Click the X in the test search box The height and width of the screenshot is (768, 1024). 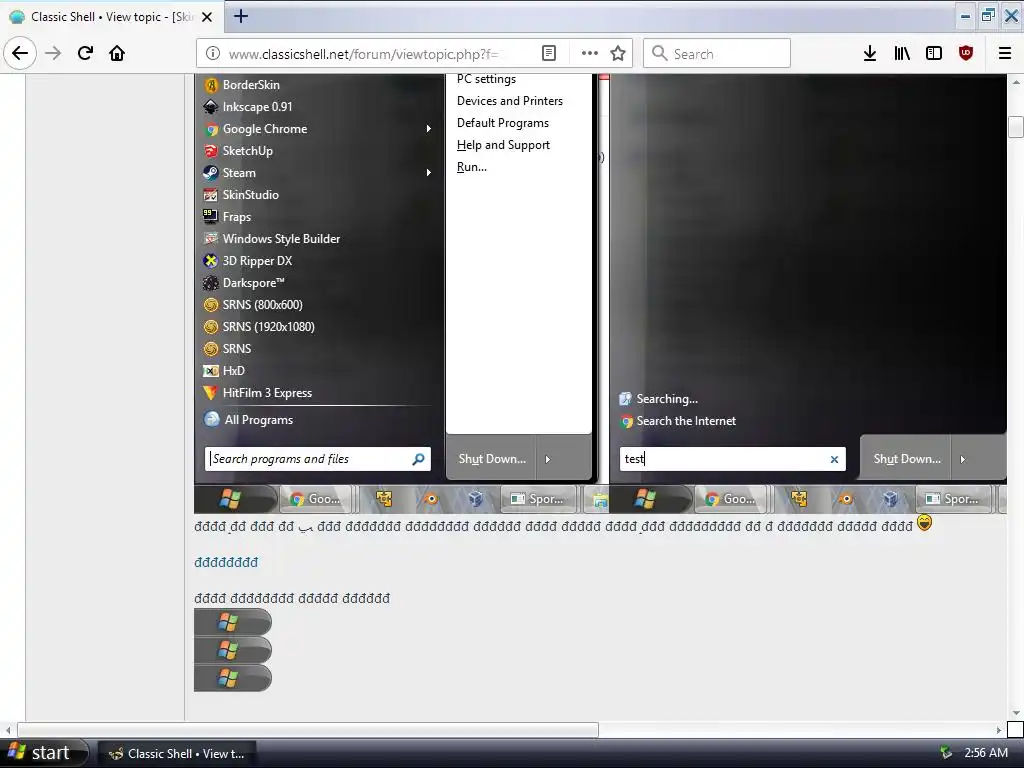click(x=834, y=460)
